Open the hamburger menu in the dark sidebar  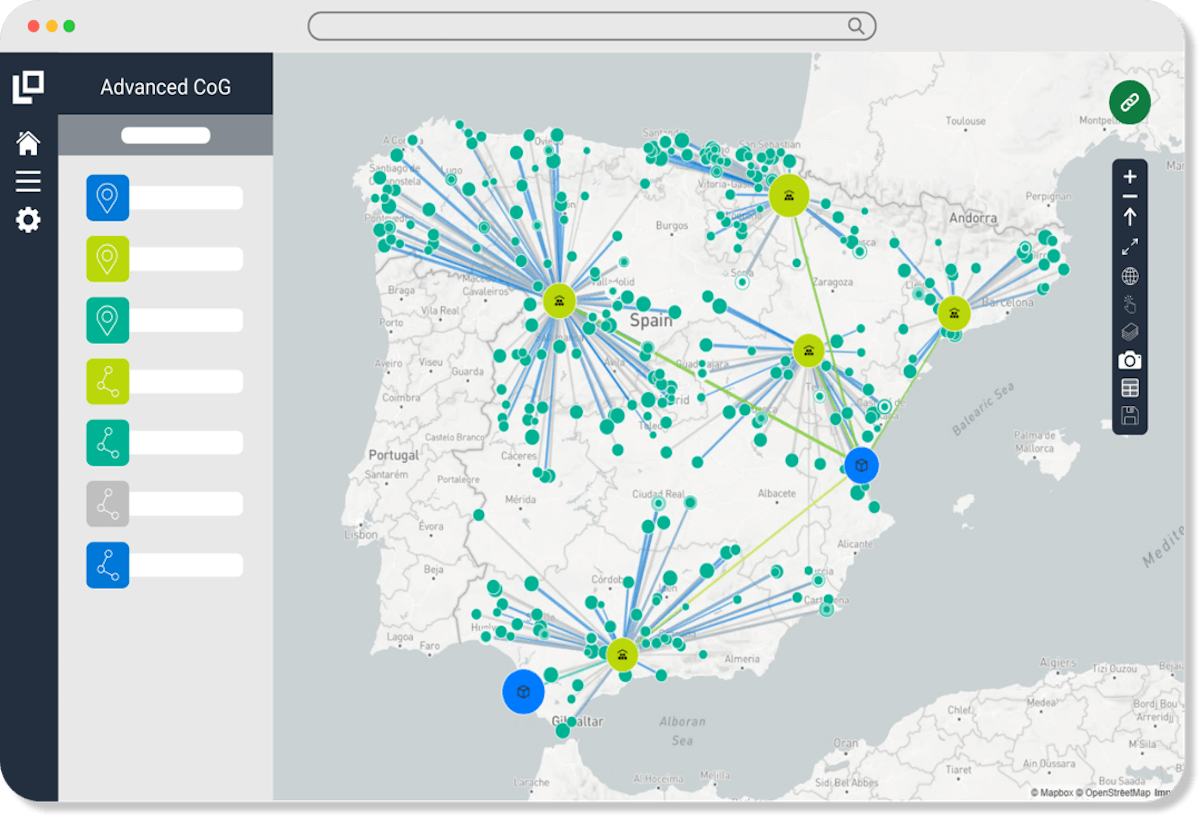28,180
